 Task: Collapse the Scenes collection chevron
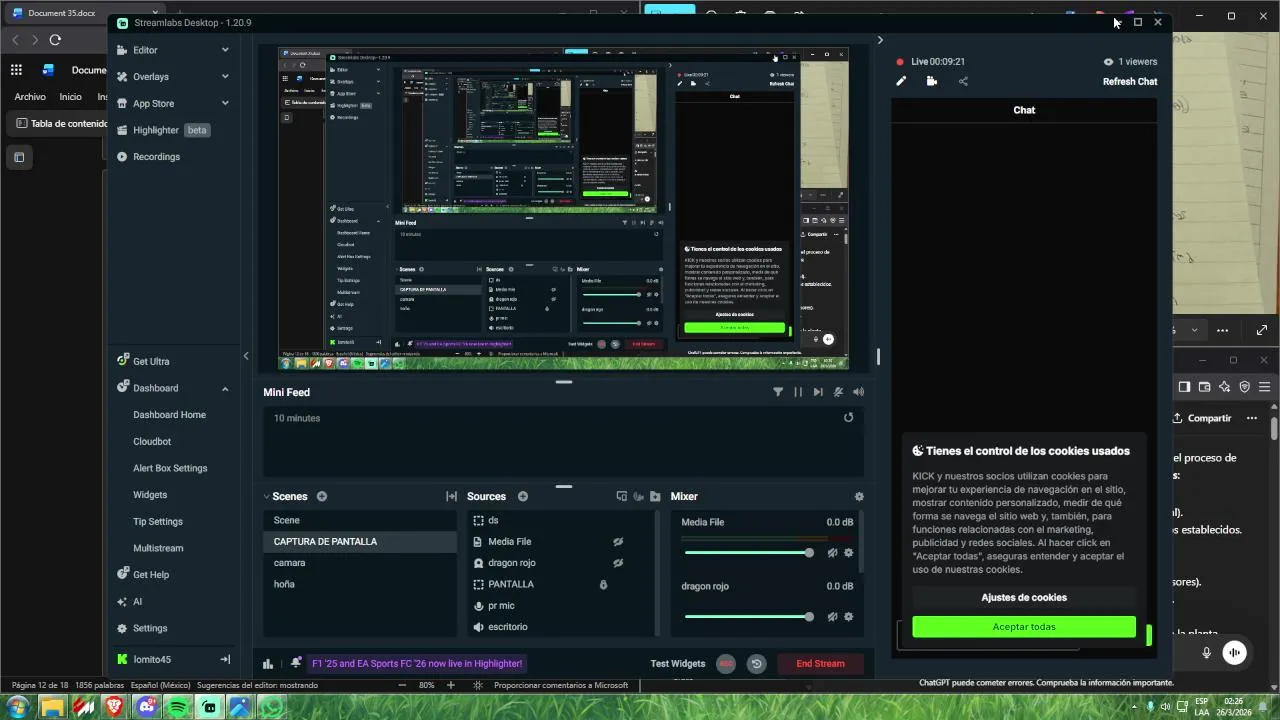(267, 496)
